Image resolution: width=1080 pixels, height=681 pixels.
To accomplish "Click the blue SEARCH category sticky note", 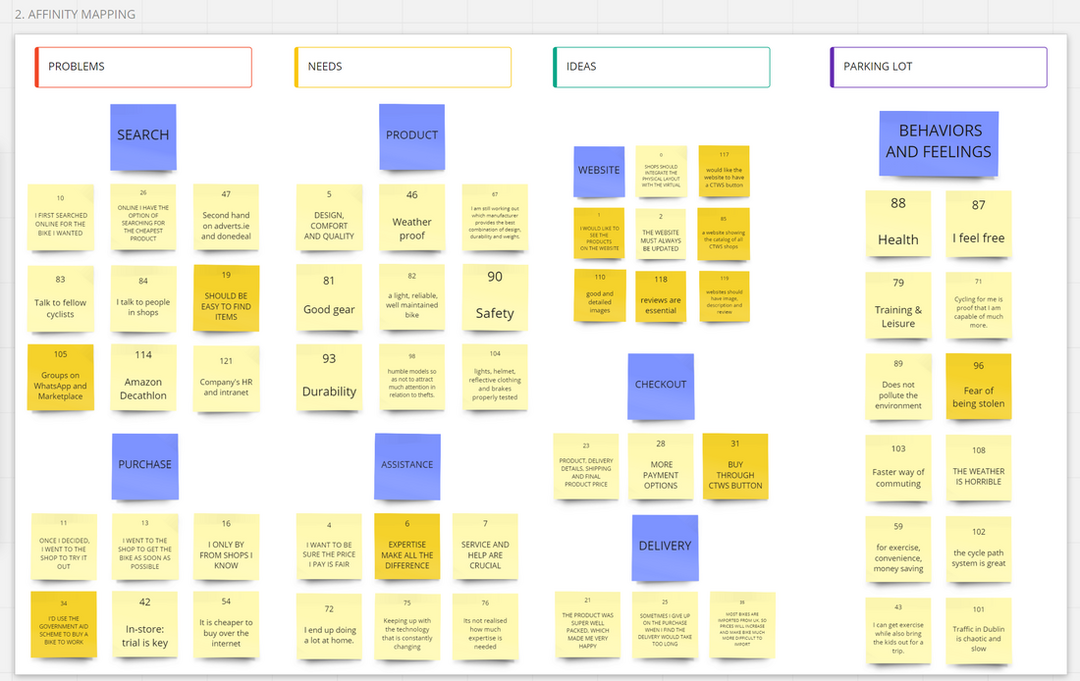I will click(x=143, y=136).
